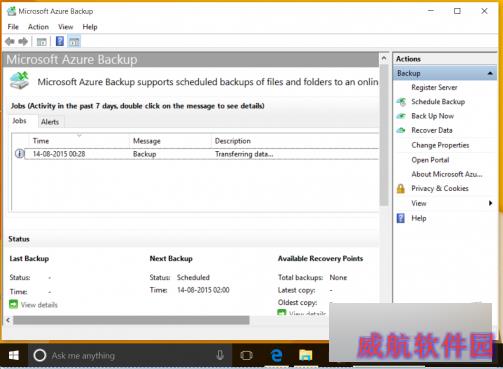Click the Scheduled status value
This screenshot has width=503, height=369.
[193, 277]
